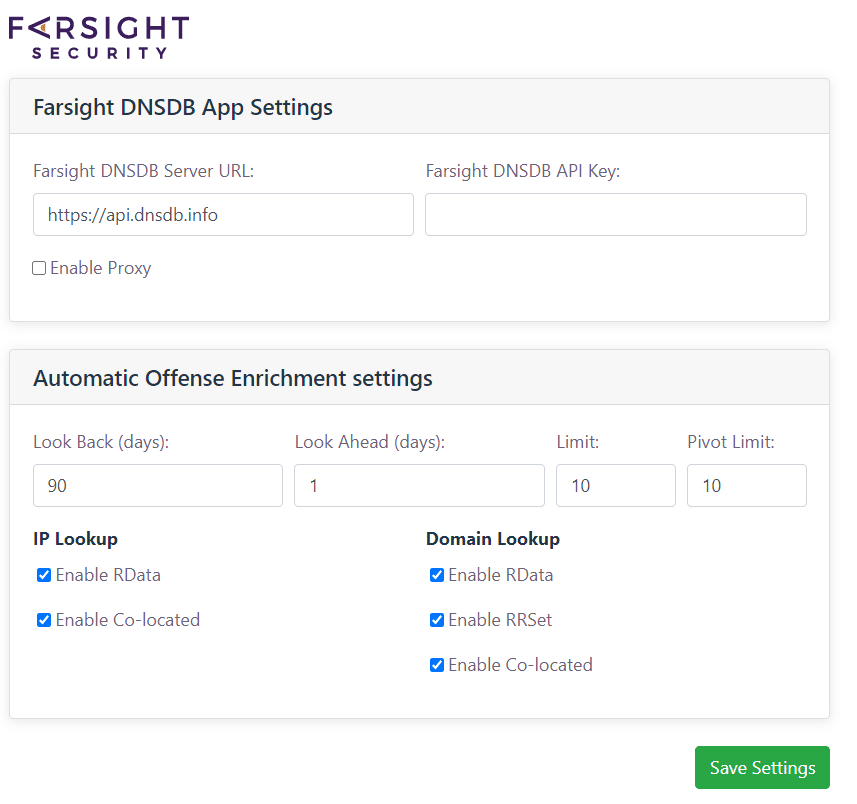Toggle the Enable RRSet checkbox
857x804 pixels.
[437, 620]
